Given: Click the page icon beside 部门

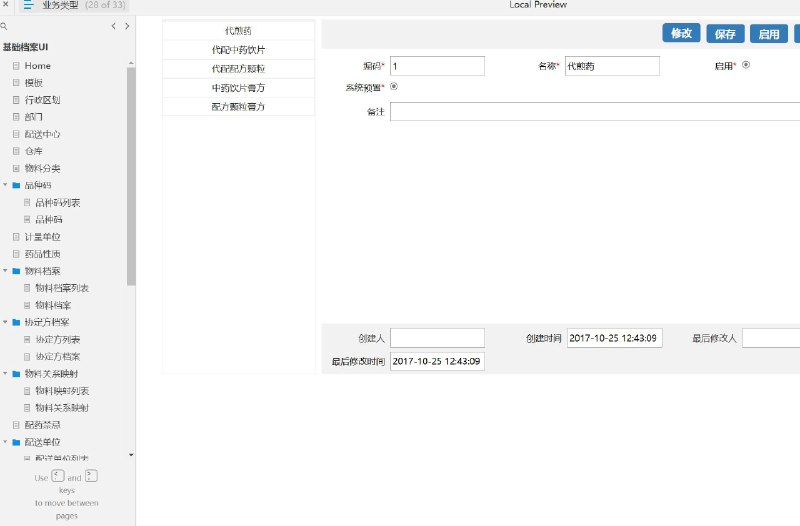Looking at the screenshot, I should [16, 117].
